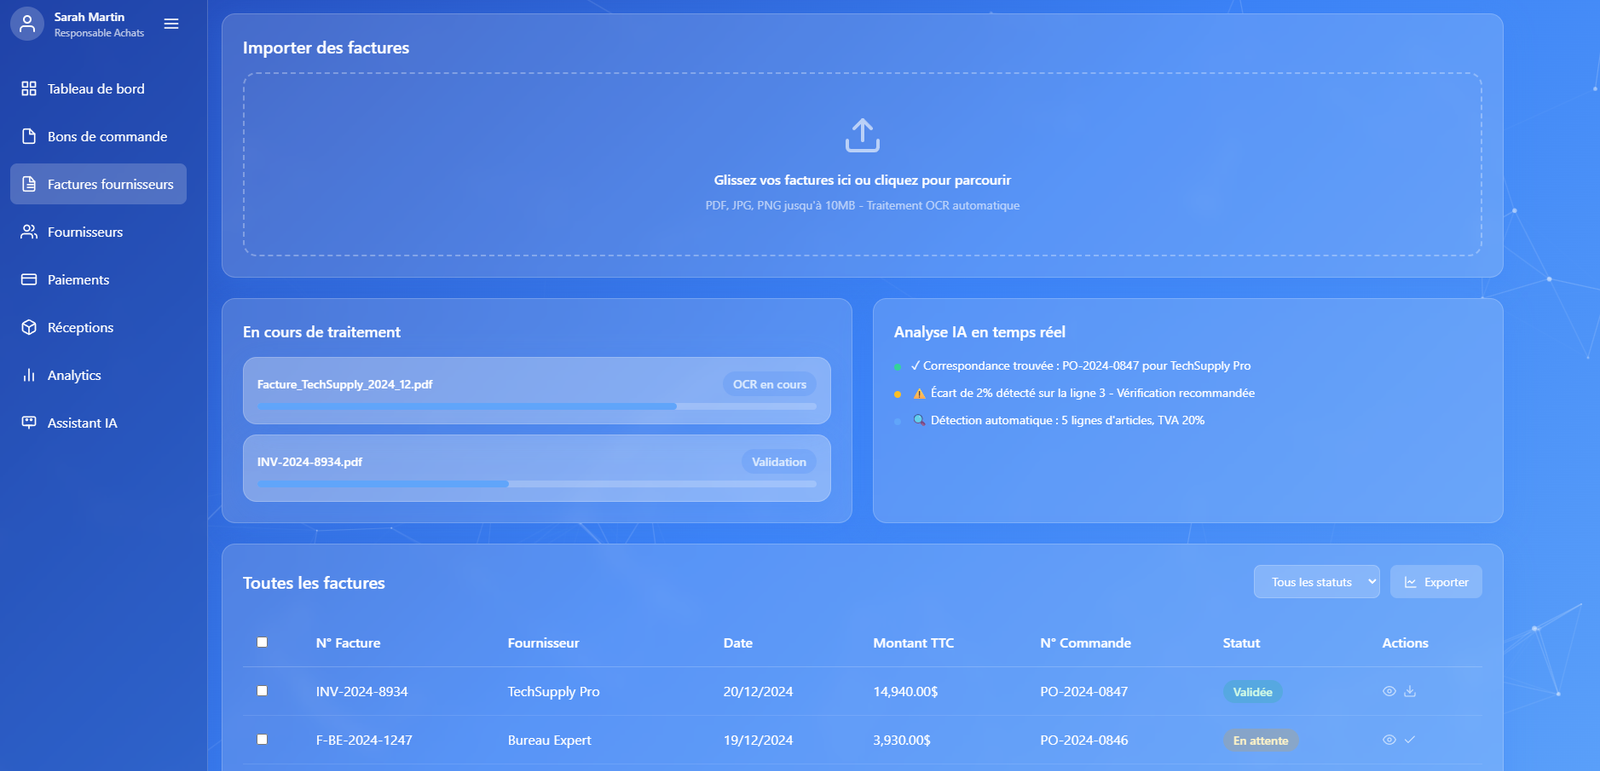The width and height of the screenshot is (1600, 771).
Task: Click the Exporter button
Action: [1436, 582]
